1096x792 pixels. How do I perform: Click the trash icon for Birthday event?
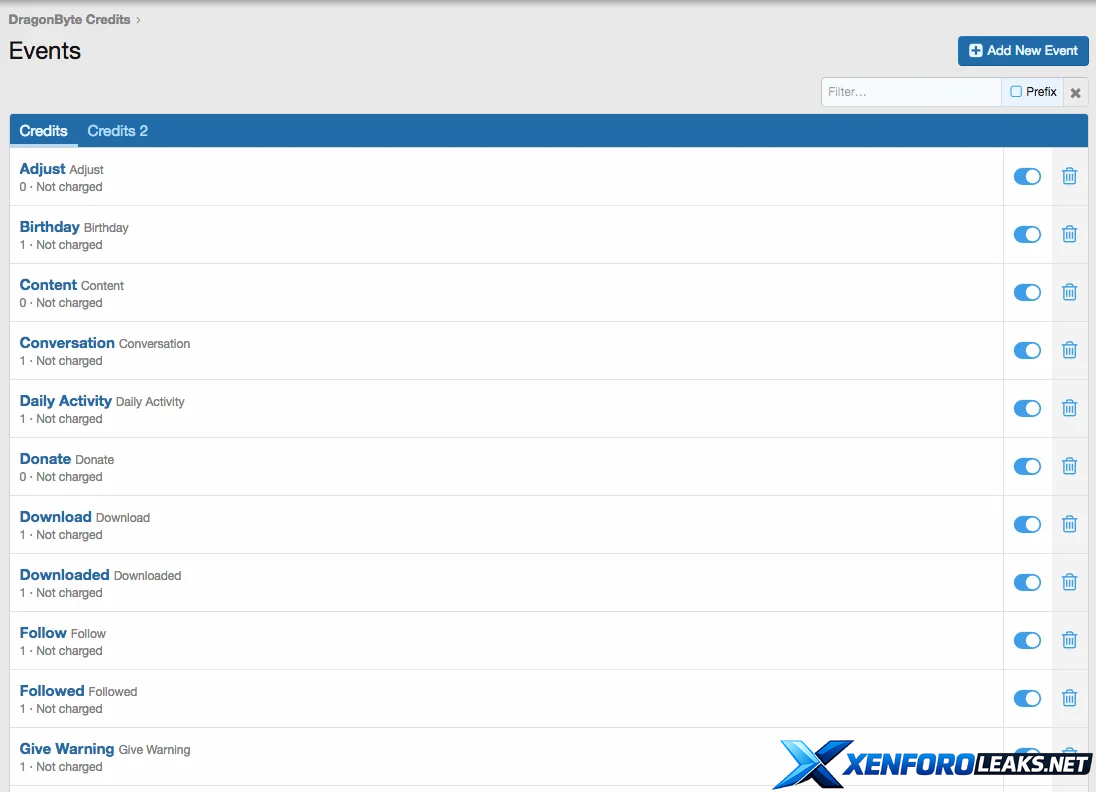[1069, 234]
